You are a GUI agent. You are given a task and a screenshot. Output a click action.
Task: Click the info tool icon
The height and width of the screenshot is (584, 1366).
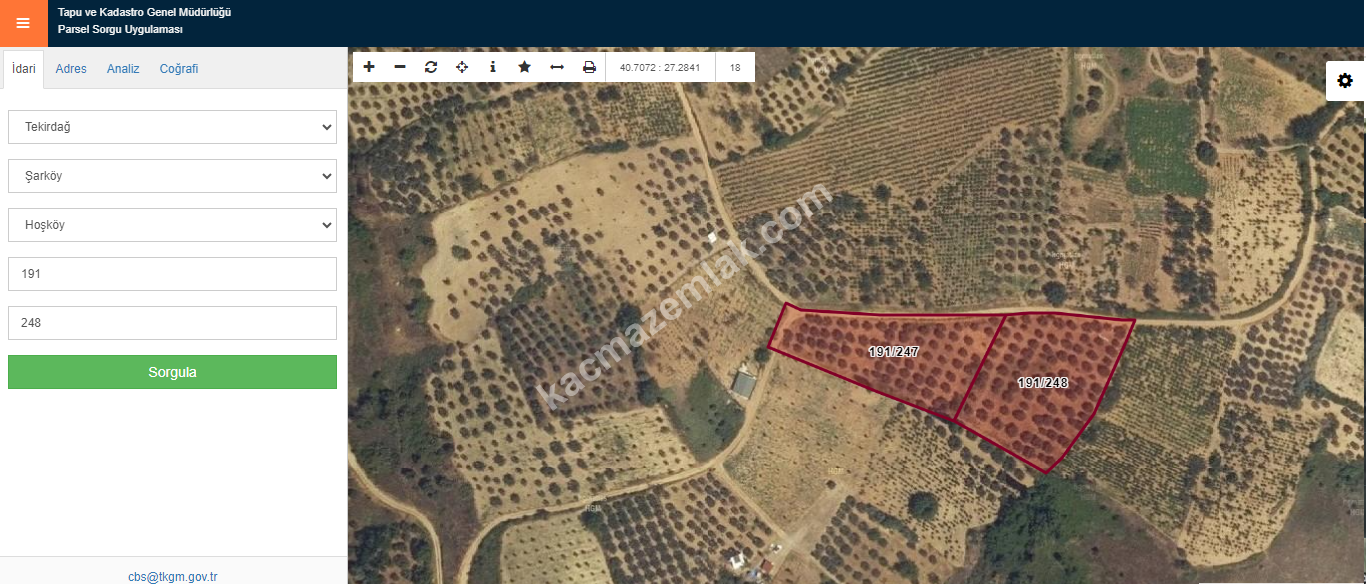pyautogui.click(x=493, y=67)
